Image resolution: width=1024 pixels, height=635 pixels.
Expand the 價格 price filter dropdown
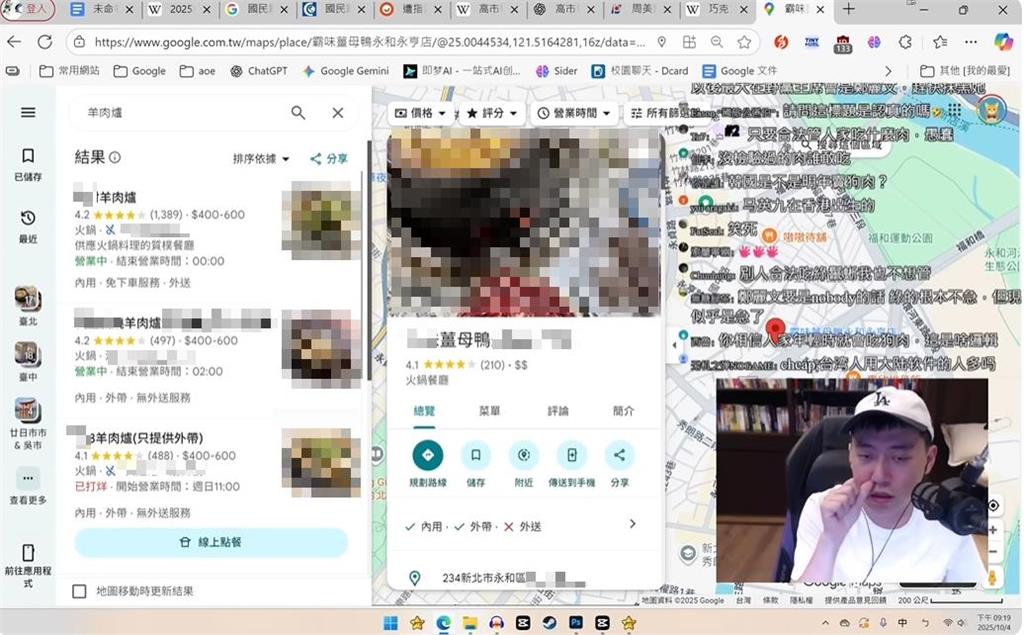pos(421,113)
